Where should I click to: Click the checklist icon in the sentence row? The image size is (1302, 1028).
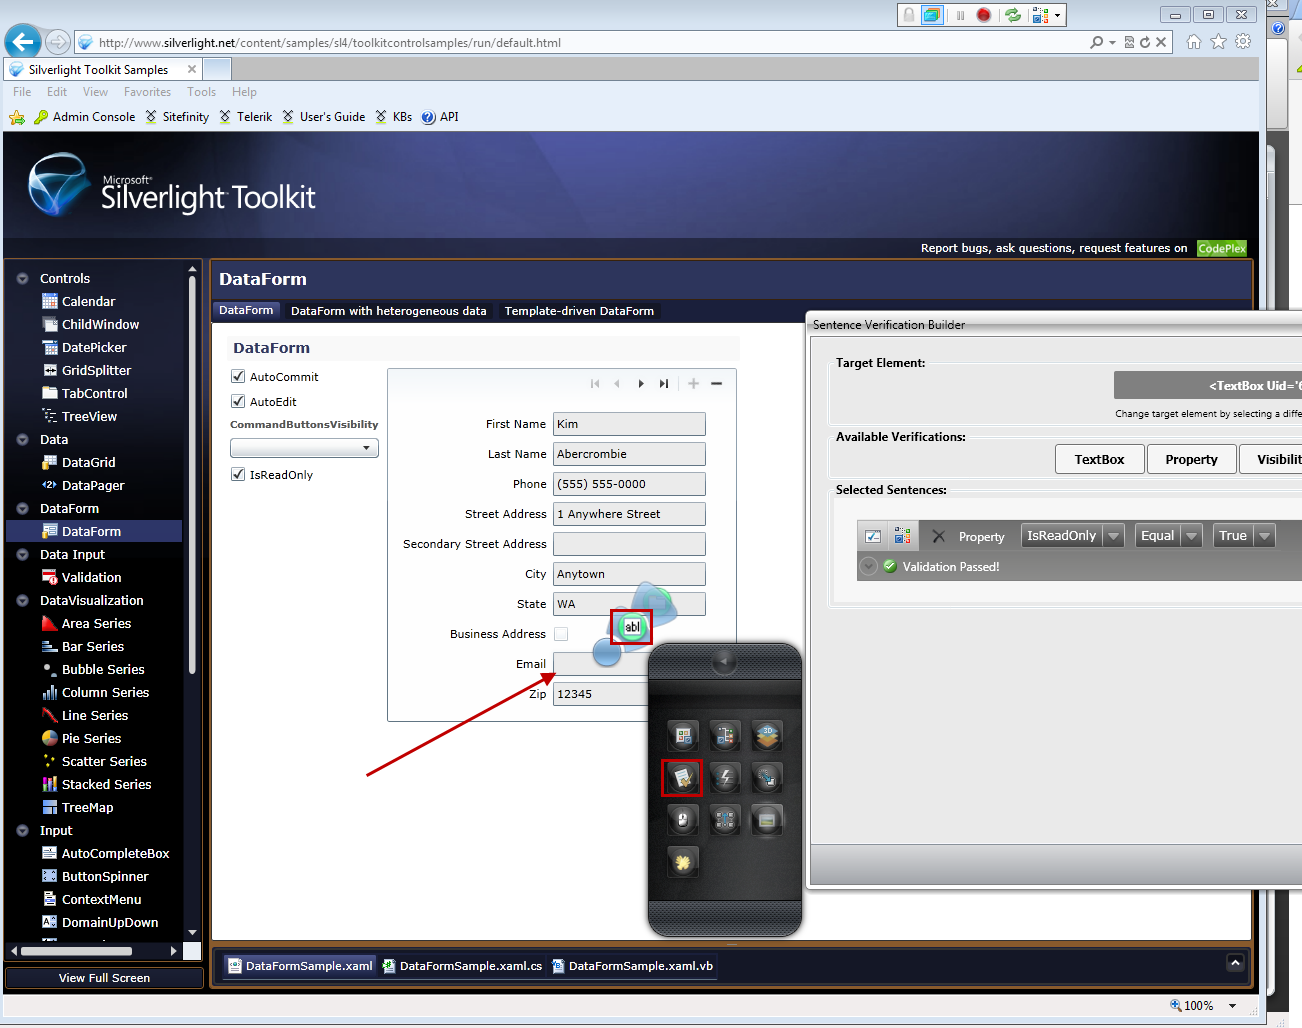873,536
